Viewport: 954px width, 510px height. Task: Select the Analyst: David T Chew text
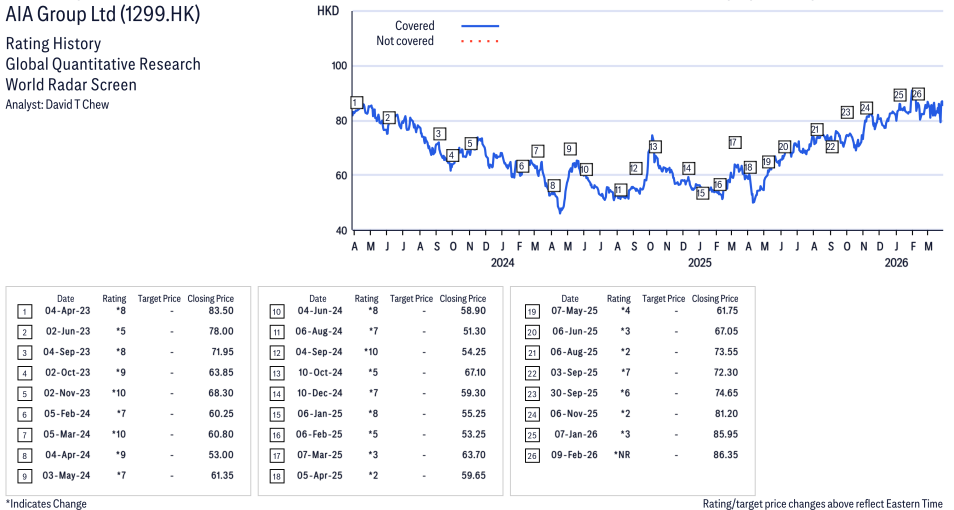pos(56,104)
